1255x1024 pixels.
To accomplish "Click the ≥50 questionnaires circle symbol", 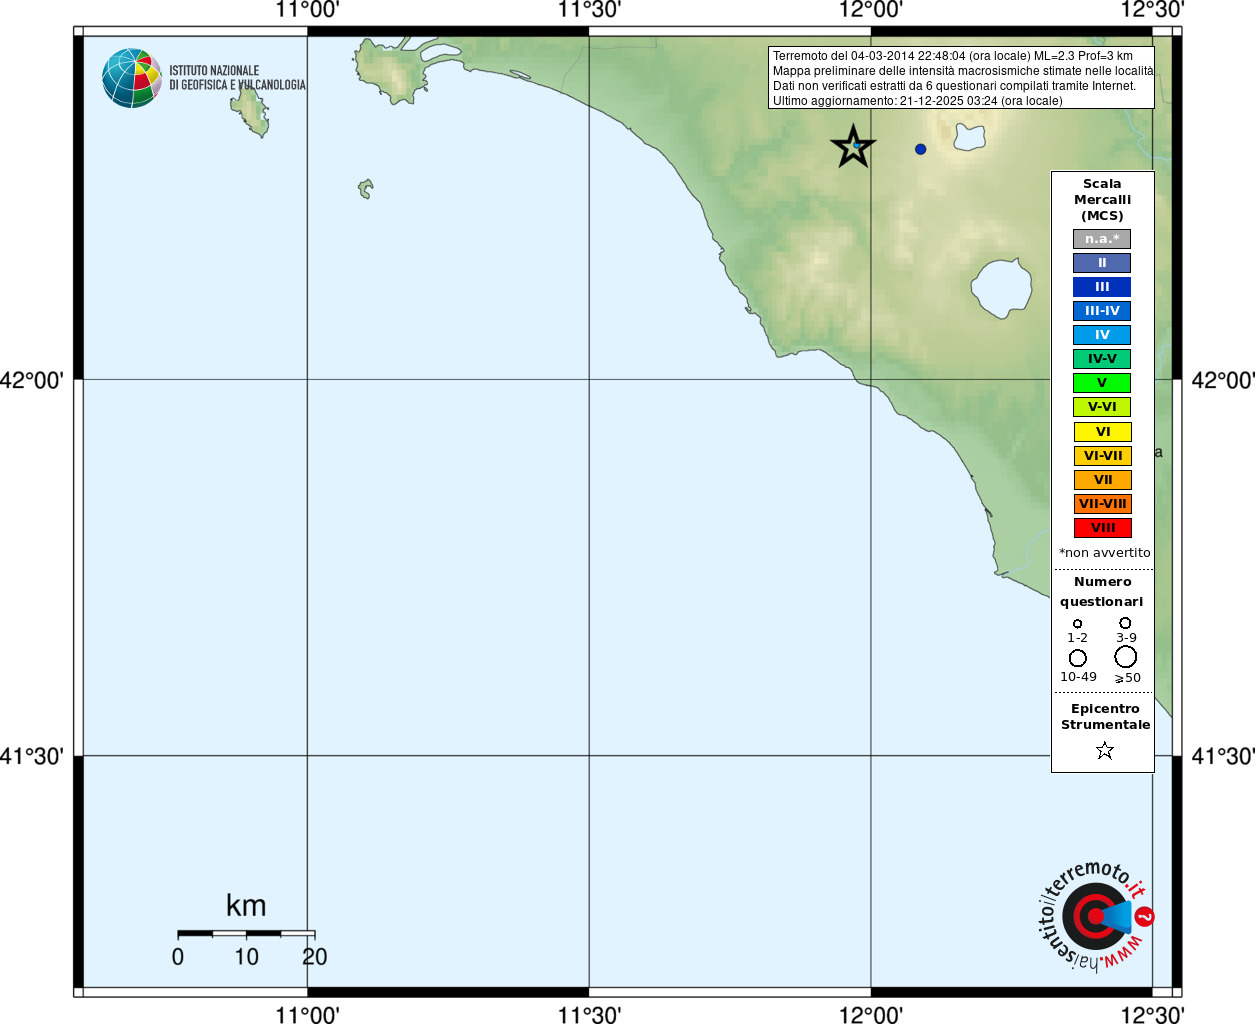I will (1125, 656).
